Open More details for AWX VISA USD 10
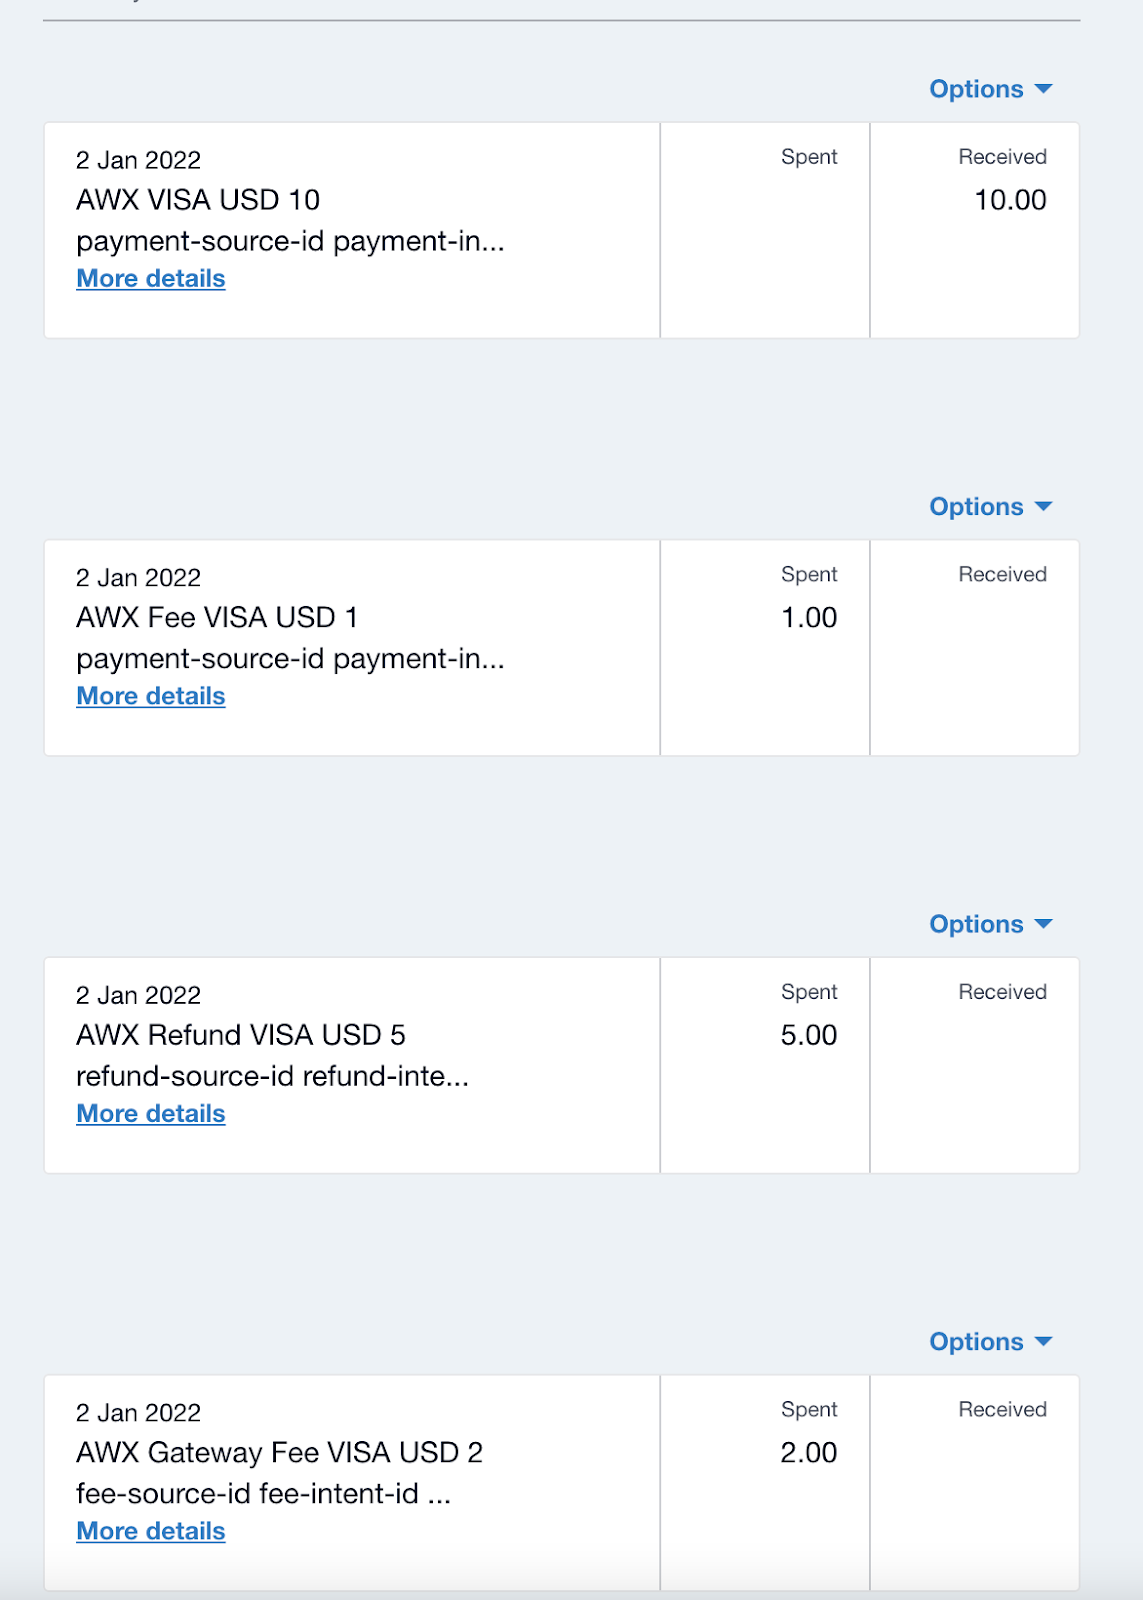Screen dimensions: 1143x1600 pyautogui.click(x=151, y=279)
